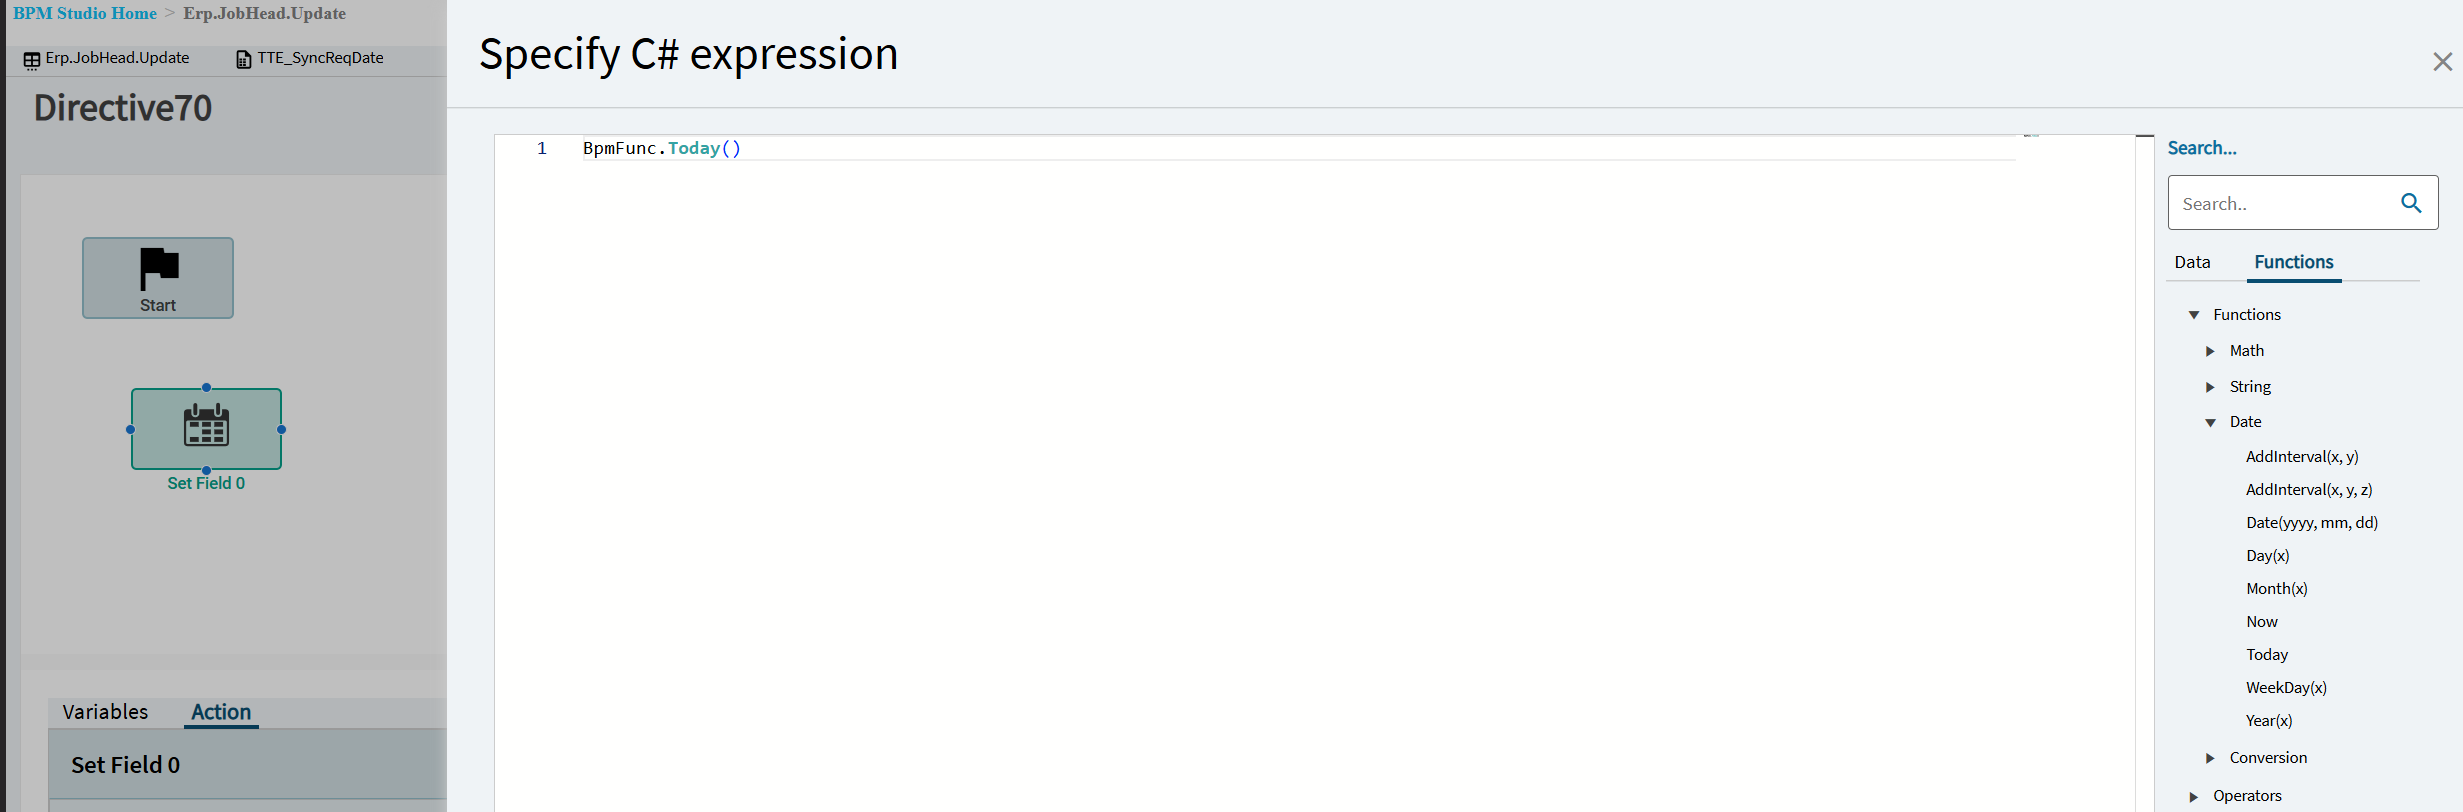The image size is (2463, 812).
Task: Pick the WeekDay(x) function
Action: pyautogui.click(x=2286, y=687)
